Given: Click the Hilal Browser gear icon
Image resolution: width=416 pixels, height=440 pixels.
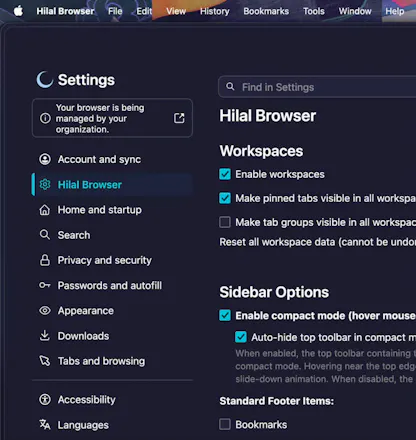Looking at the screenshot, I should pos(45,184).
